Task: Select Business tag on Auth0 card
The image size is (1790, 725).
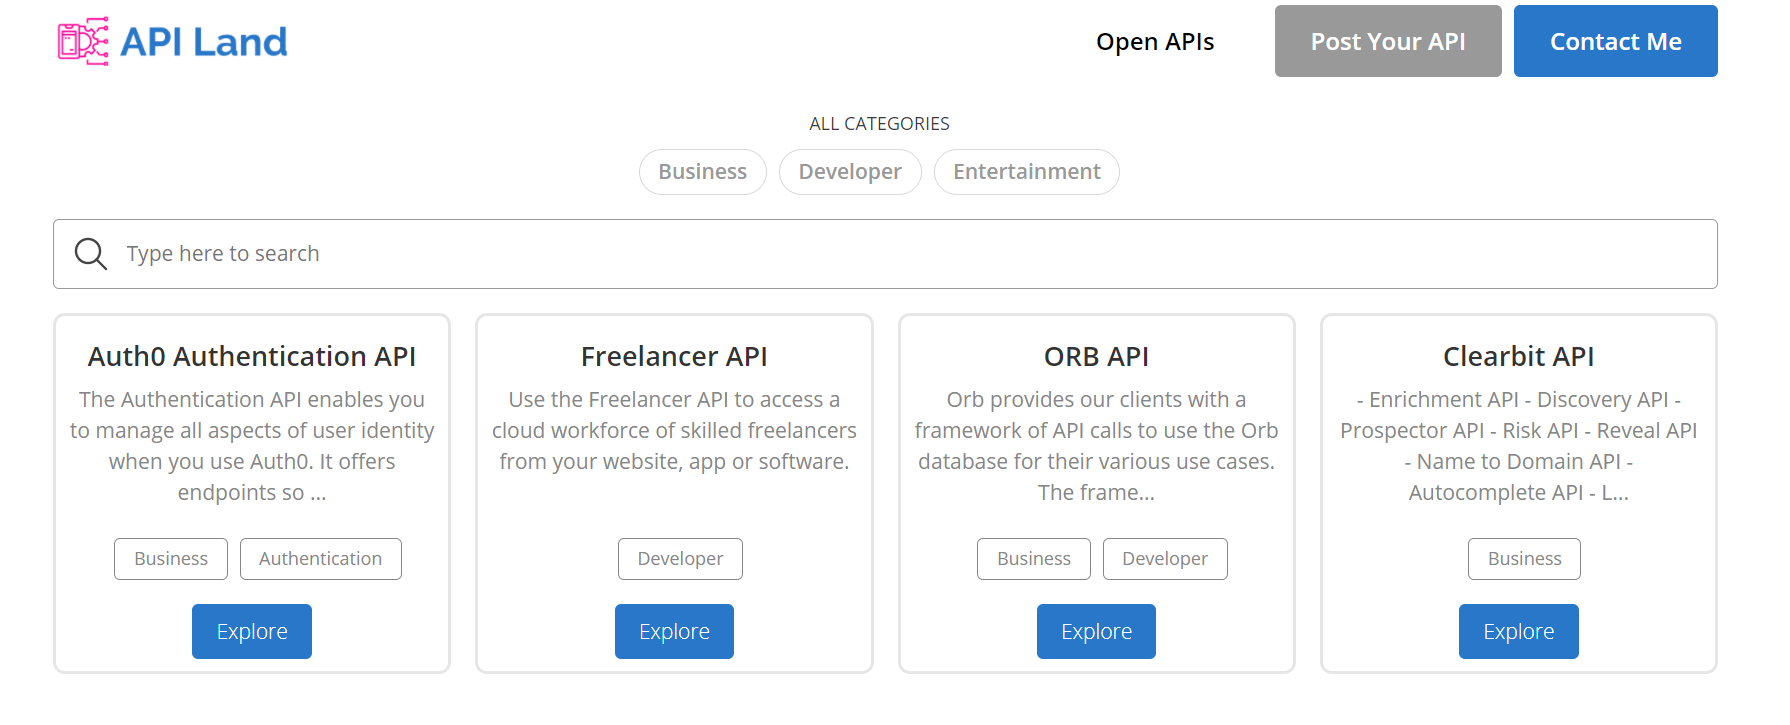Action: [171, 559]
